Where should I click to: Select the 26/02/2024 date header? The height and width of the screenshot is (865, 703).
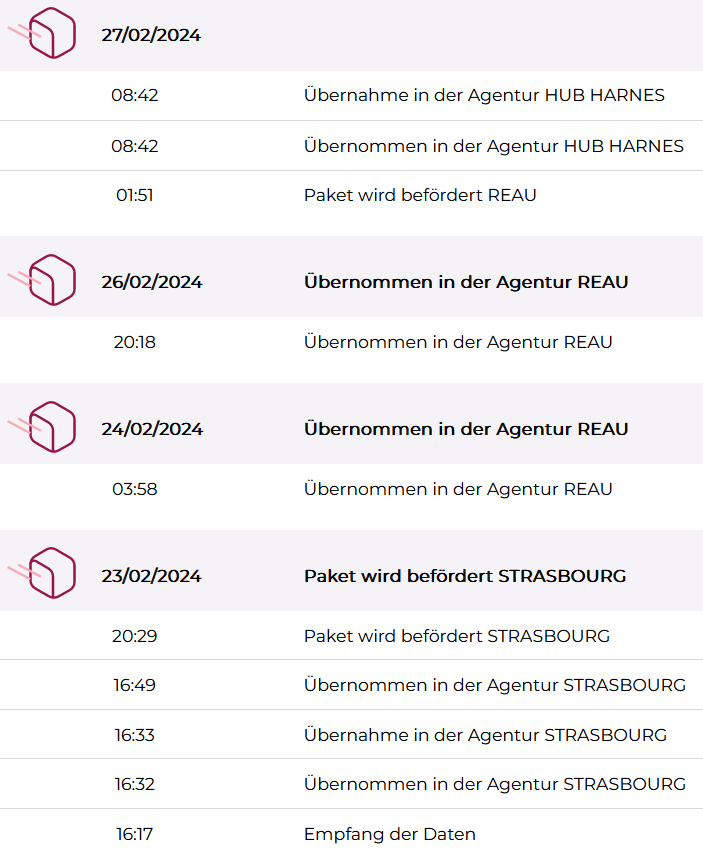click(x=152, y=282)
